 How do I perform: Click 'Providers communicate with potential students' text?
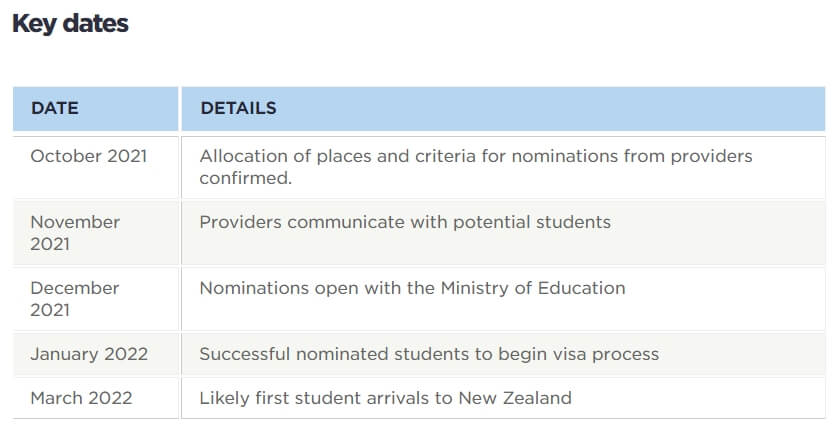(x=405, y=222)
